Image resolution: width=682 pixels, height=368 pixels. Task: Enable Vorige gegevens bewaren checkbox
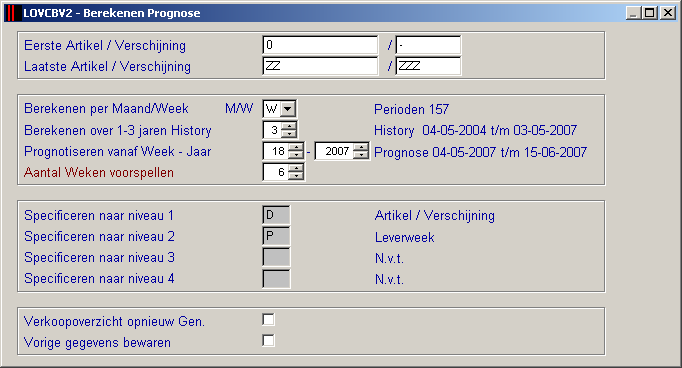coord(268,340)
